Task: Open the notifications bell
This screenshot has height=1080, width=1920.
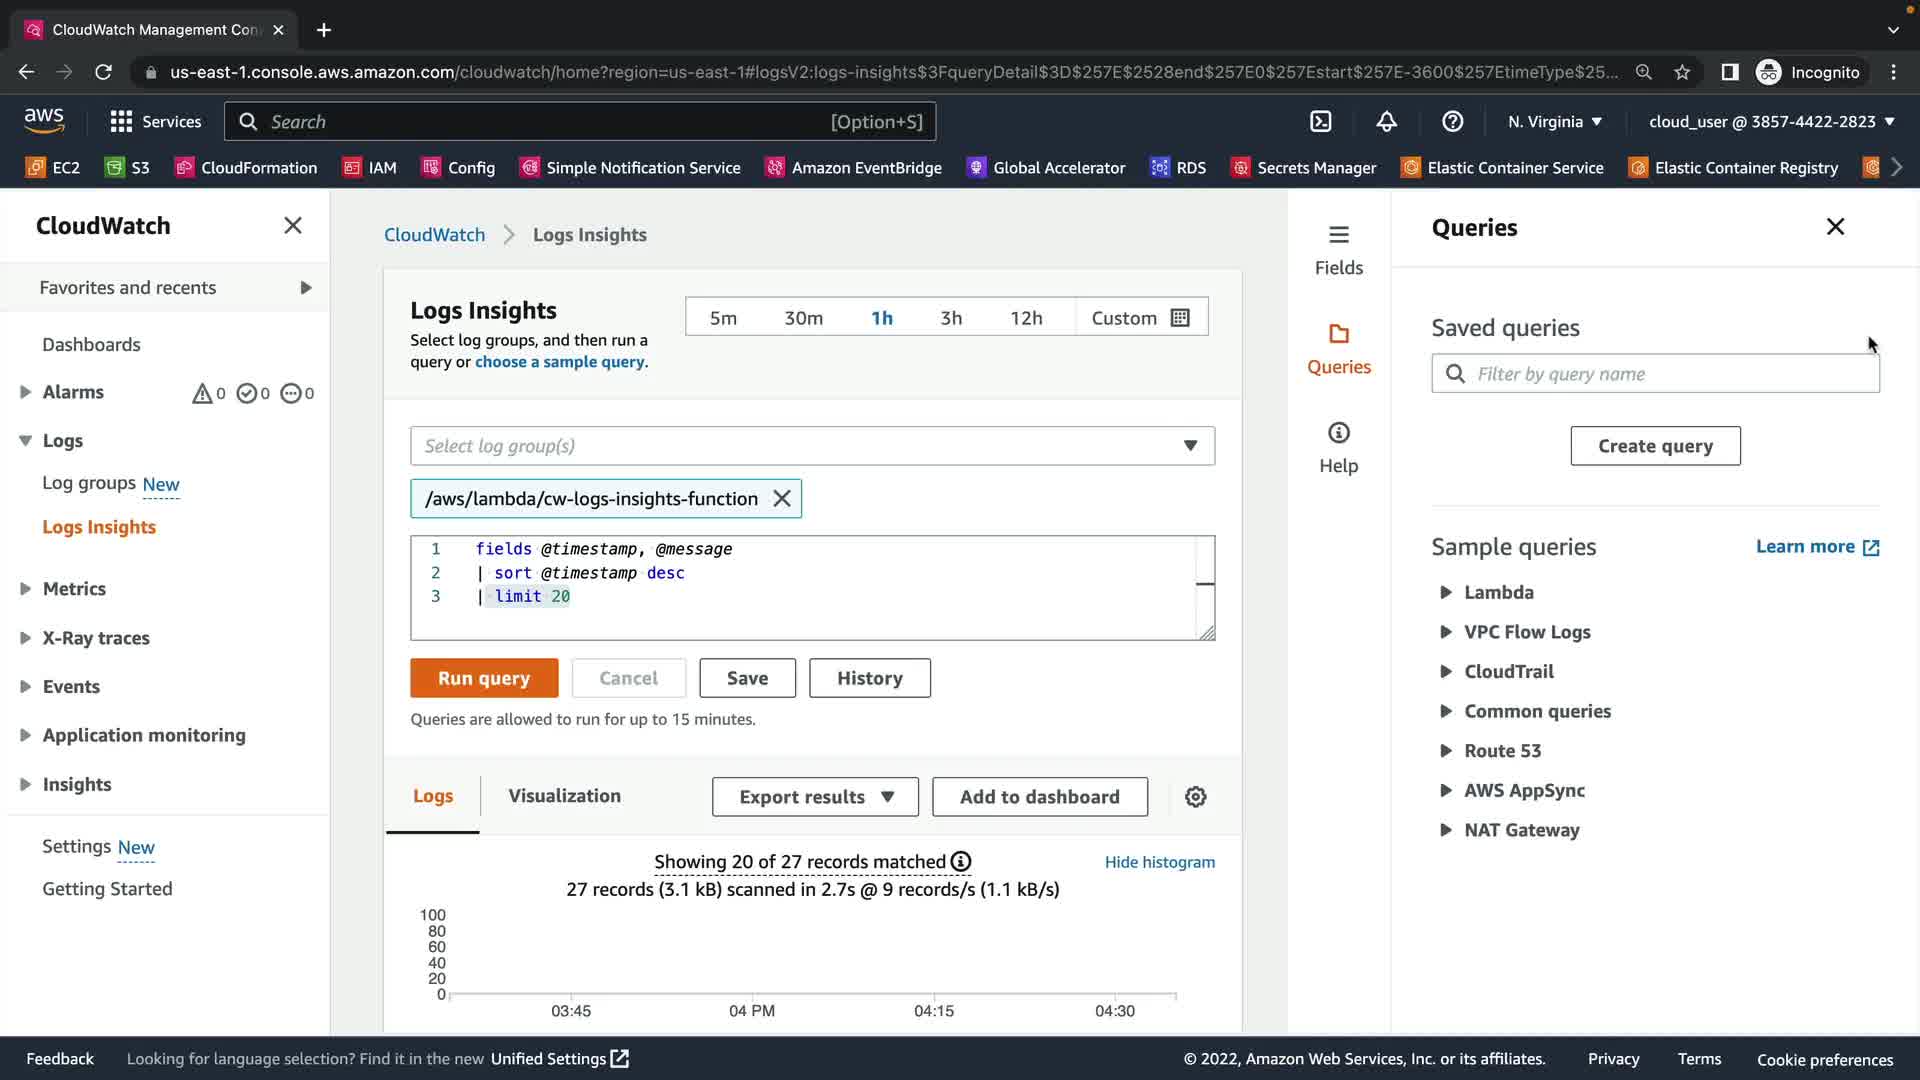Action: 1386,122
